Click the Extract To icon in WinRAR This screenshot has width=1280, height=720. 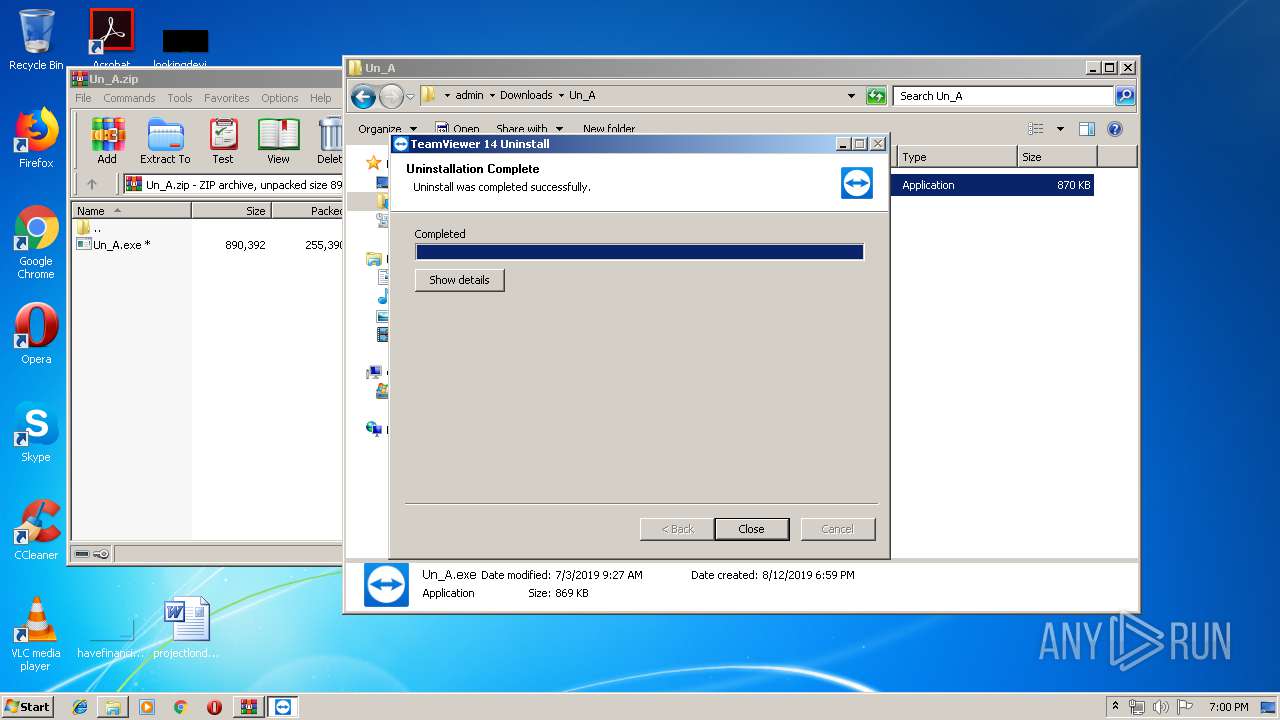pos(165,141)
